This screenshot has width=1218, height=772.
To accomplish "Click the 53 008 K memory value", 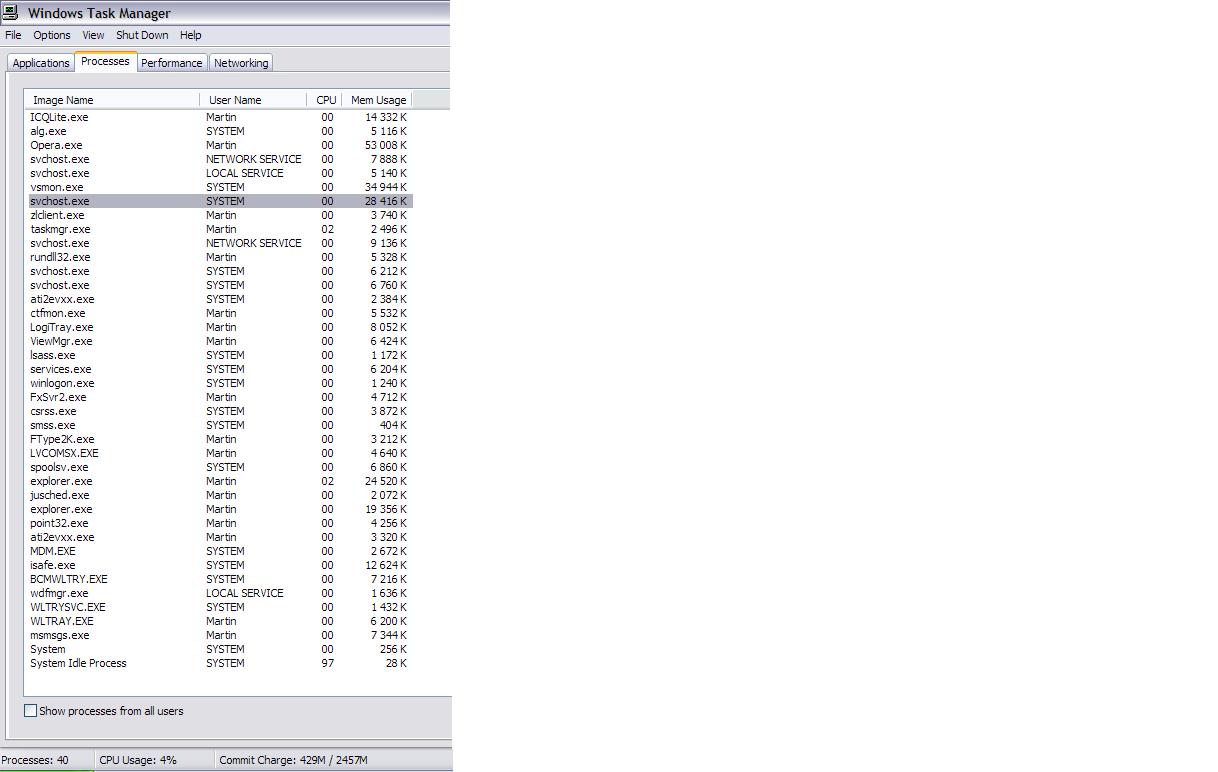I will 385,145.
